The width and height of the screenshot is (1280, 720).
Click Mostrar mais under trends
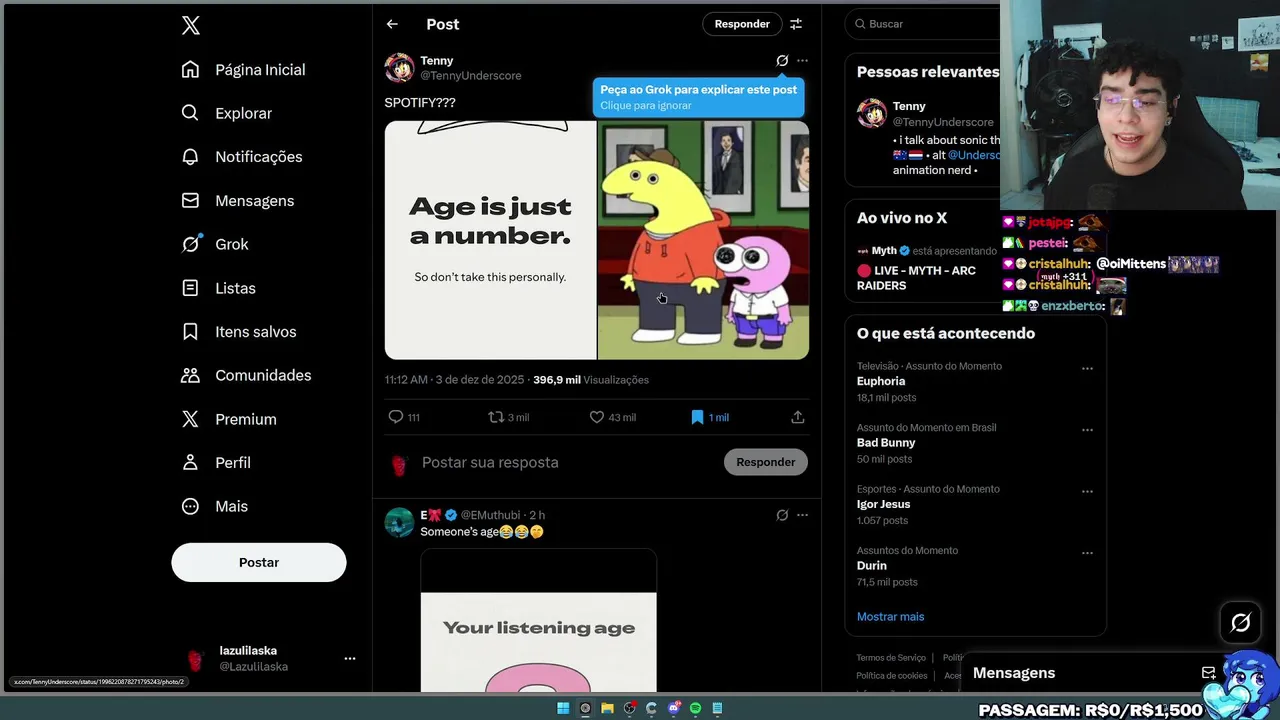coord(890,617)
